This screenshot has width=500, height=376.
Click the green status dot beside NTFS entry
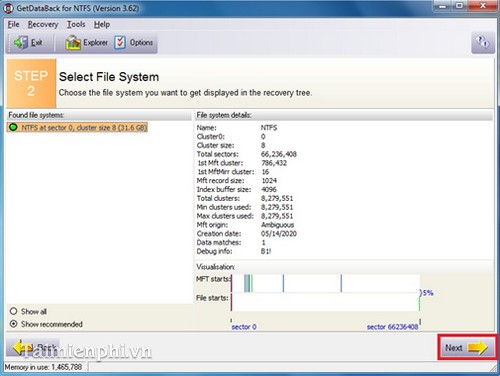point(13,127)
